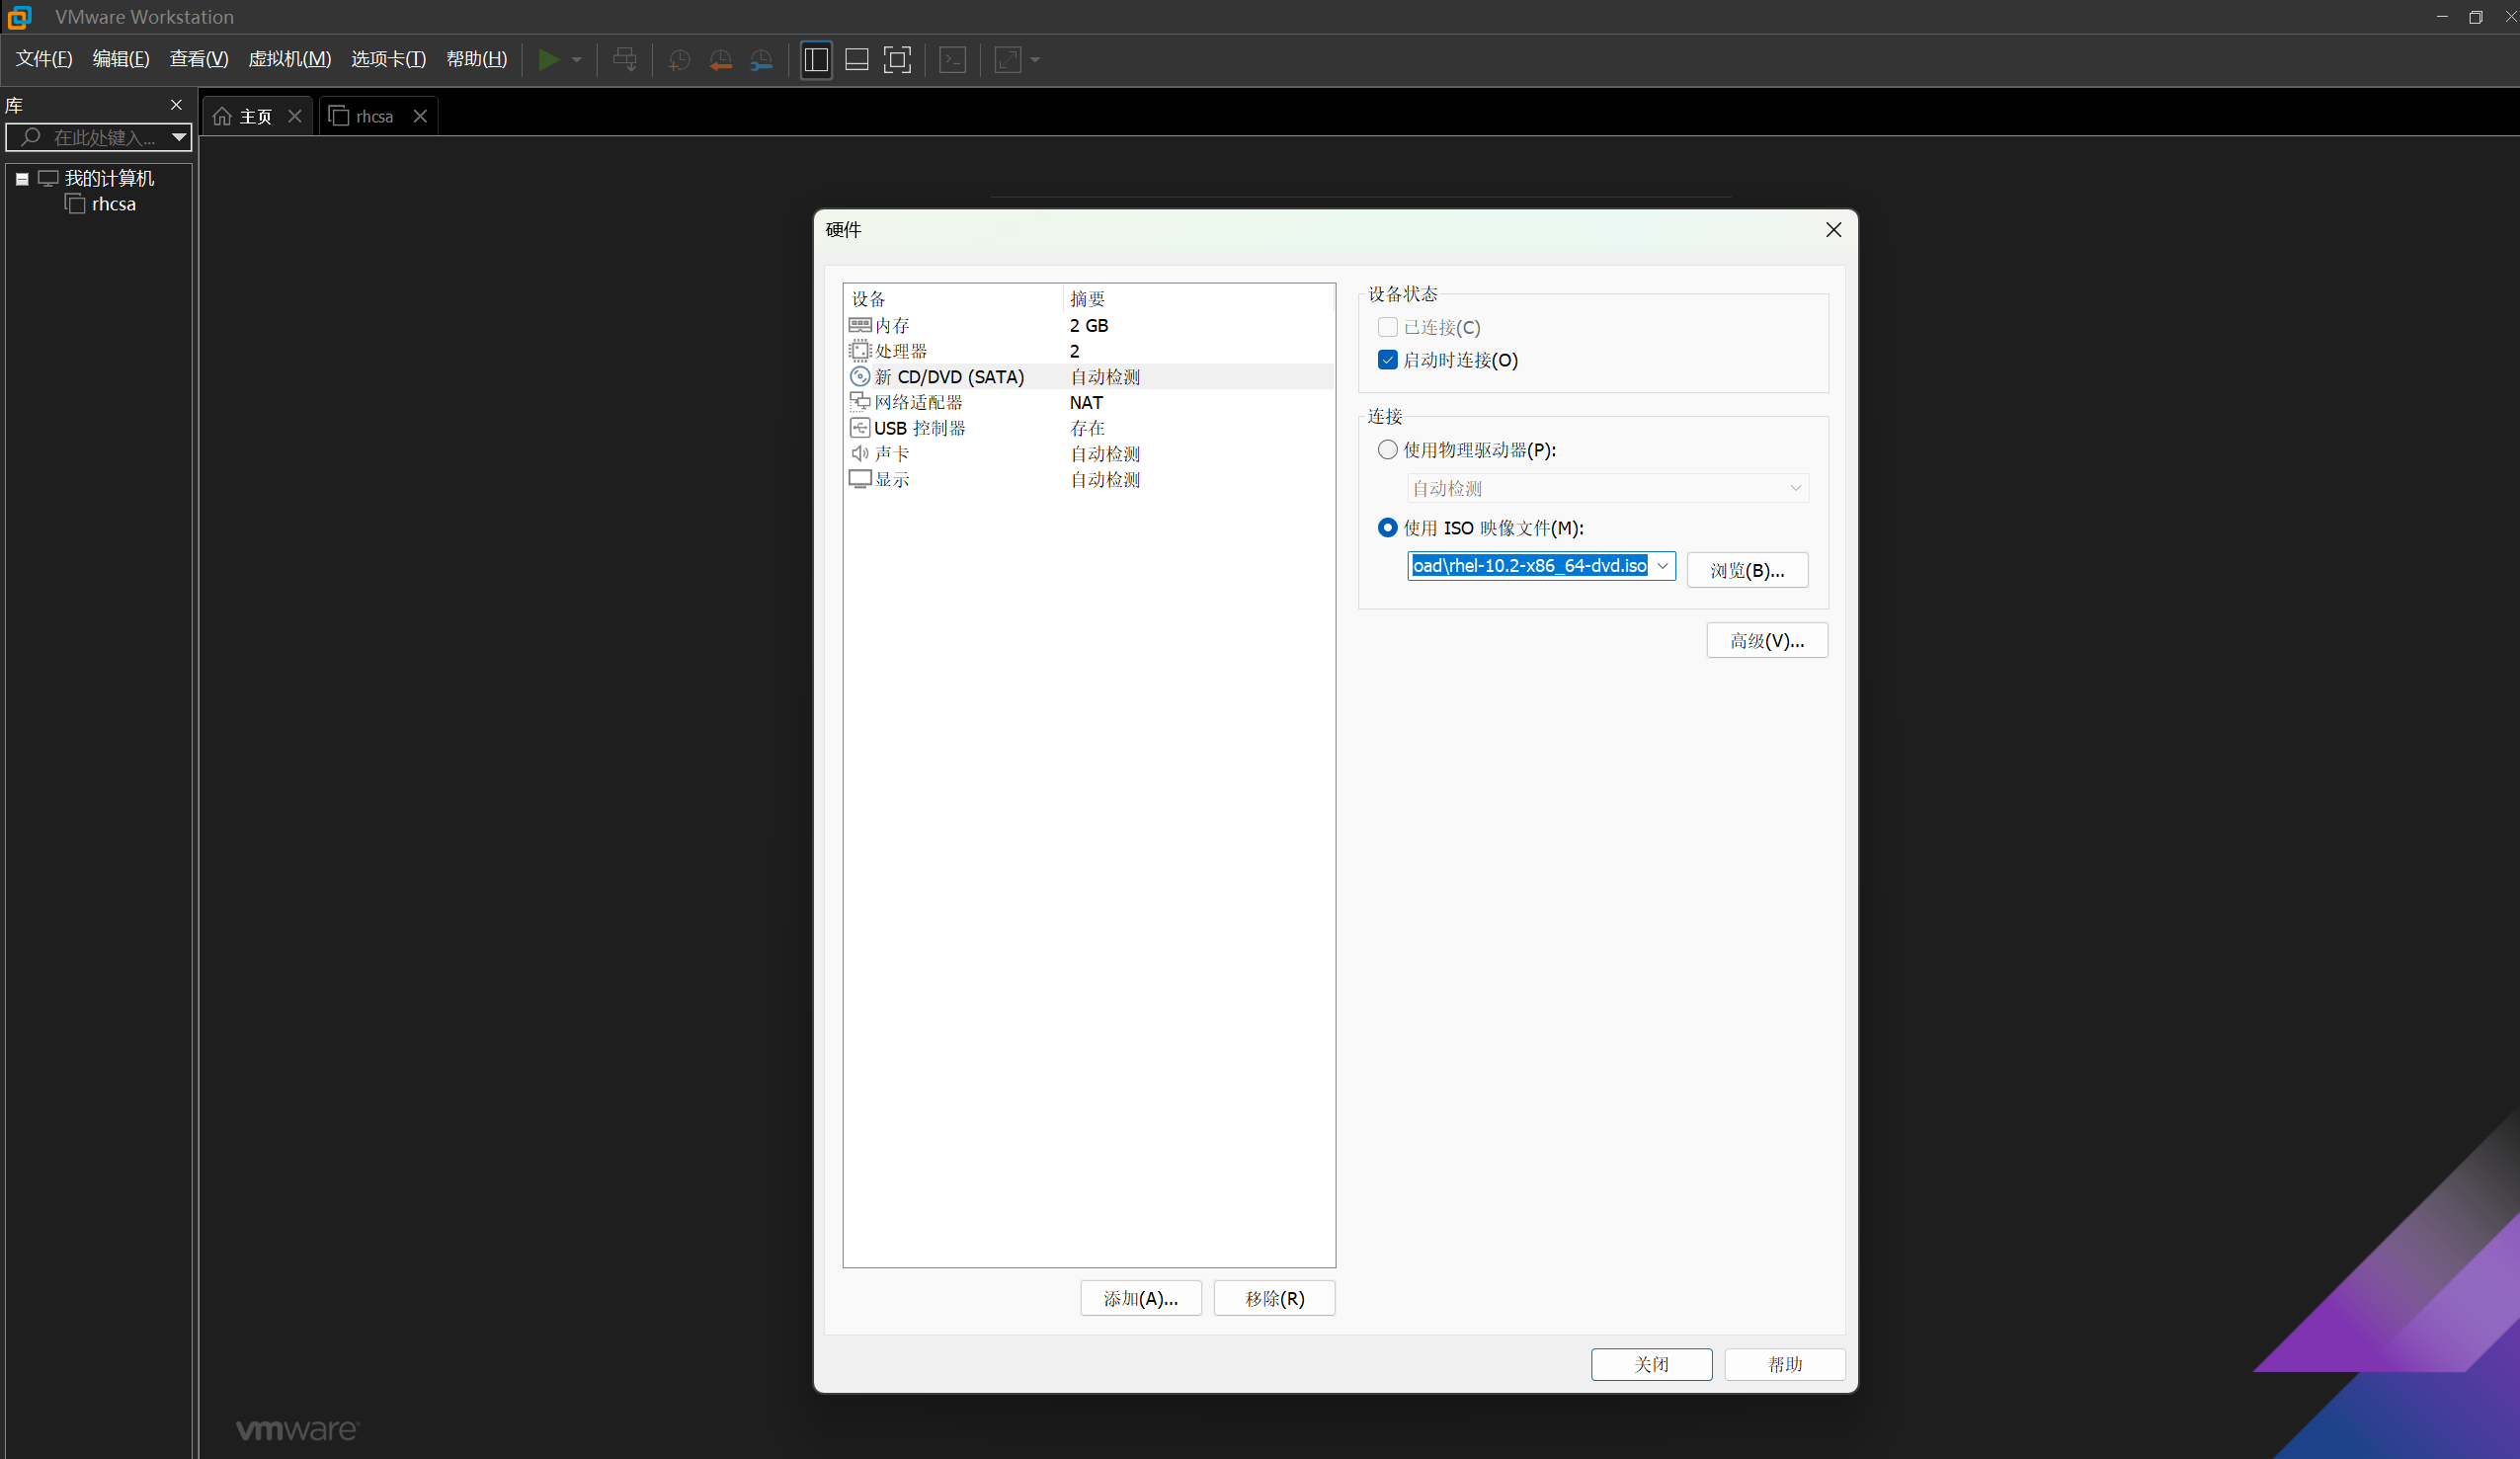This screenshot has width=2520, height=1459.
Task: Click the magnifier search icon in the library
Action: pyautogui.click(x=31, y=137)
